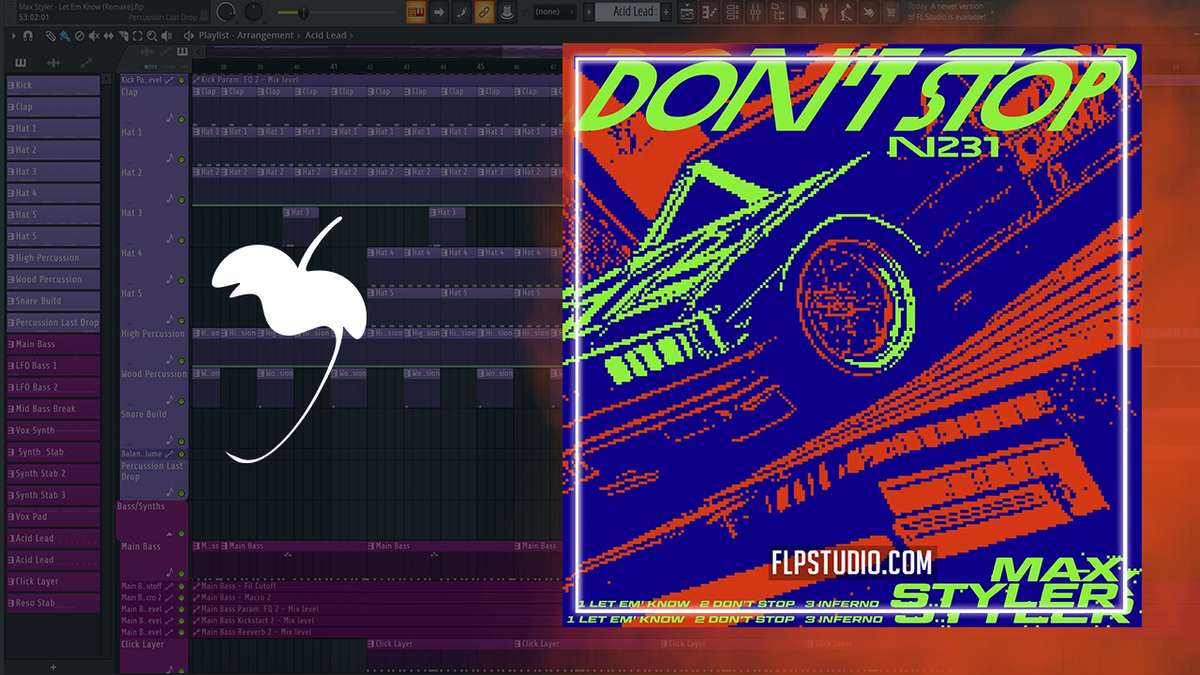Image resolution: width=1200 pixels, height=675 pixels.
Task: Toggle the main snap magnet icon
Action: click(x=27, y=36)
